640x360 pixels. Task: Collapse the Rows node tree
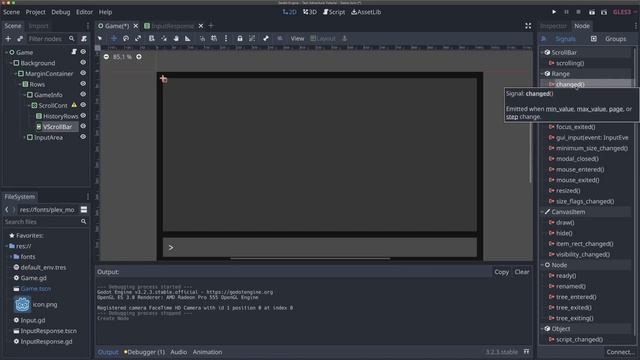20,84
